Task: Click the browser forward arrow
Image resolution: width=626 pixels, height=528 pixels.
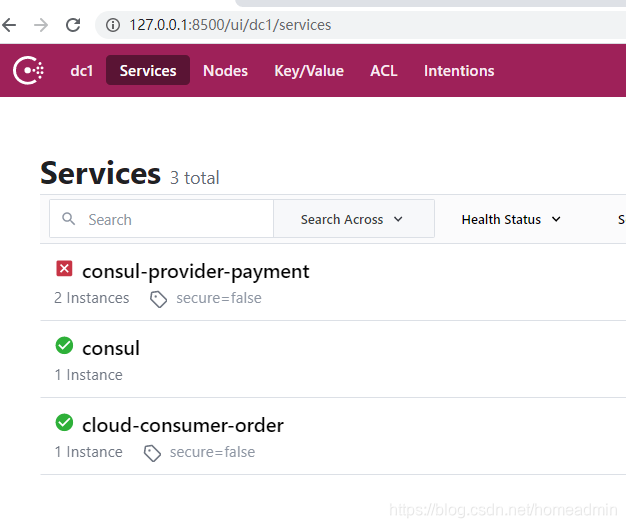Action: pos(41,25)
